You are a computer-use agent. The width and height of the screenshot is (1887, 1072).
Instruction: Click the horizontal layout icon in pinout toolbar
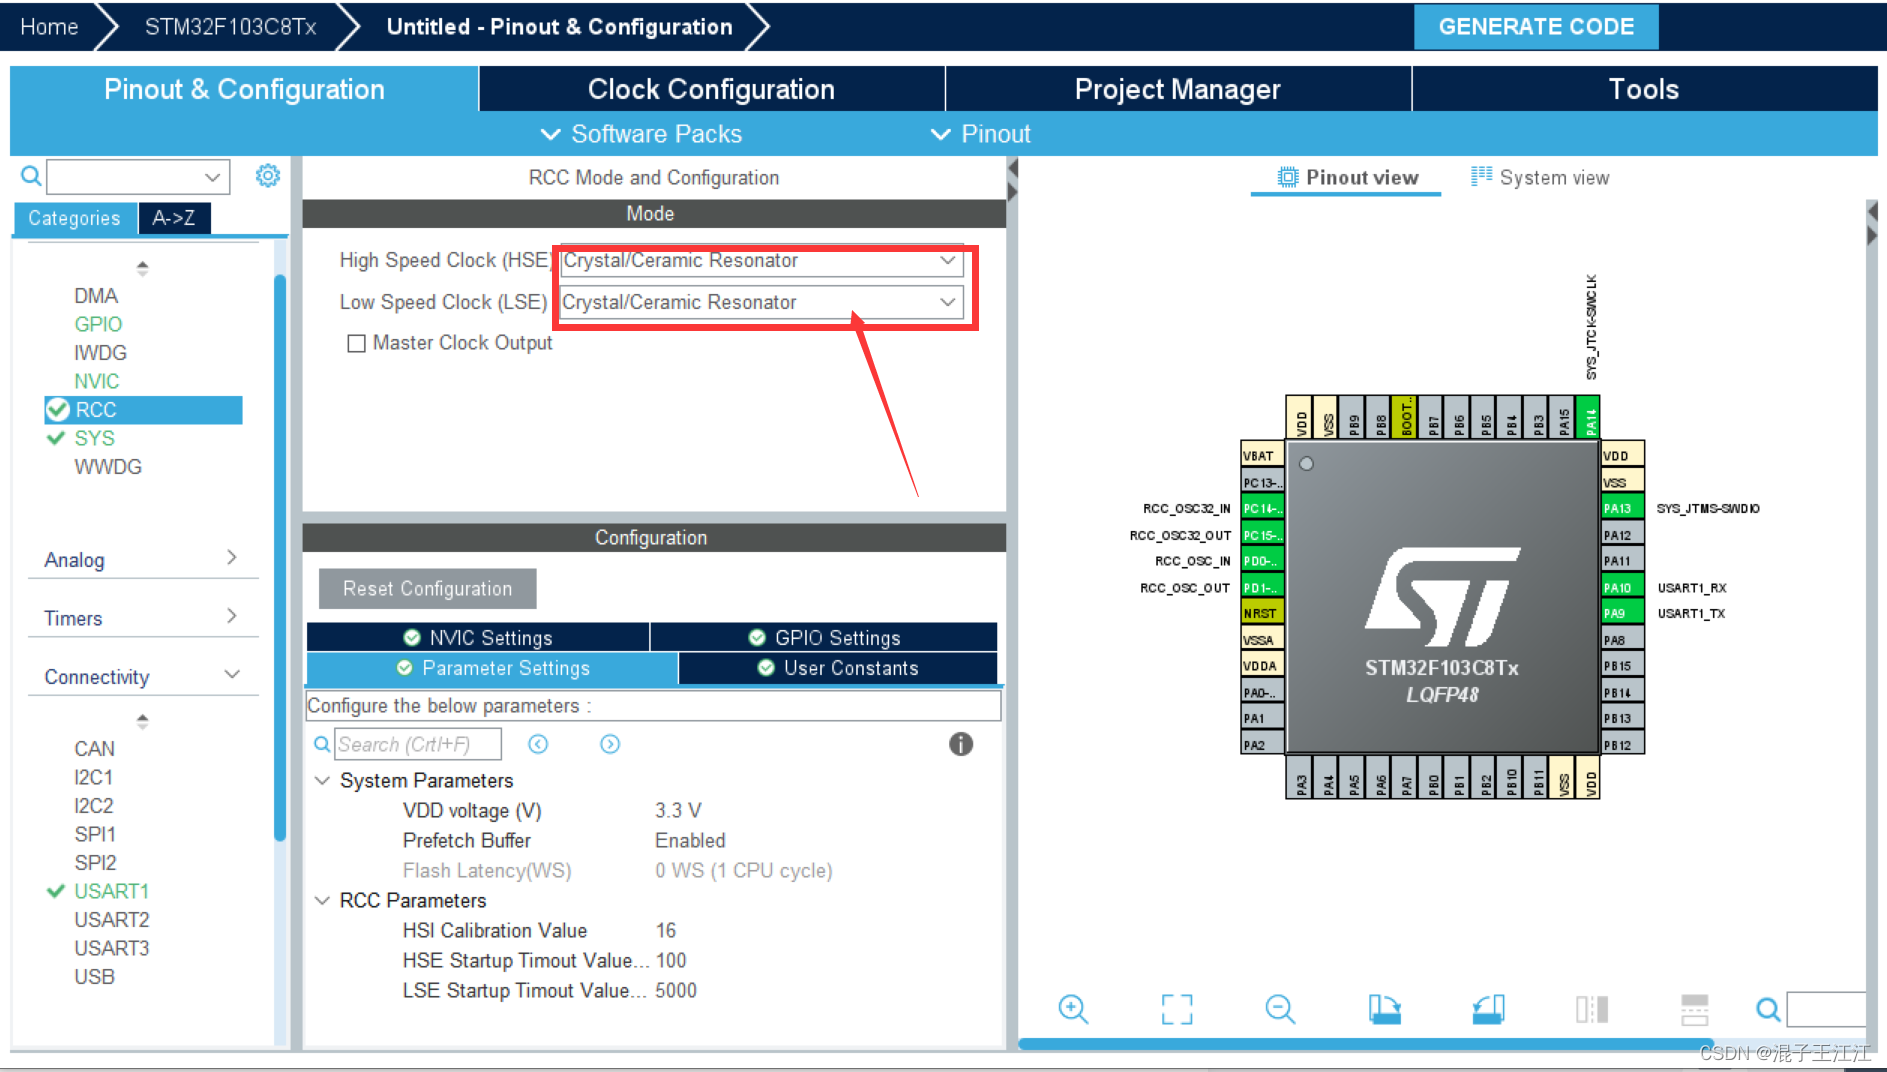(1695, 1009)
